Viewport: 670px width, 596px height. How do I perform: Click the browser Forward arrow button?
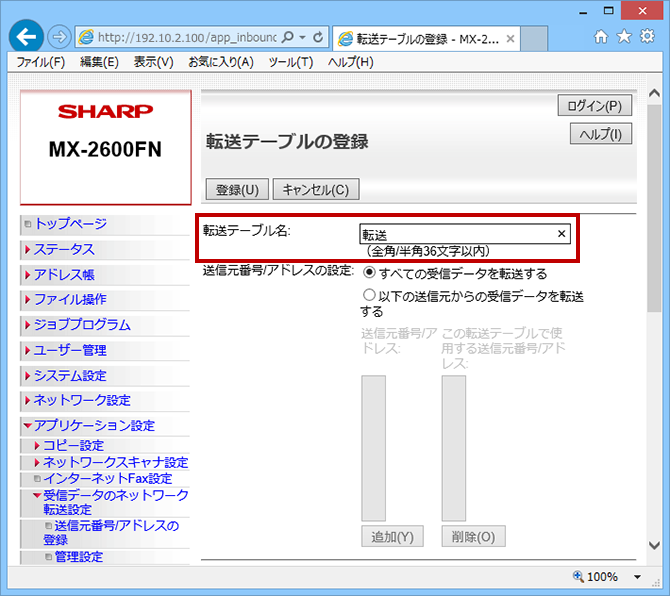click(60, 37)
